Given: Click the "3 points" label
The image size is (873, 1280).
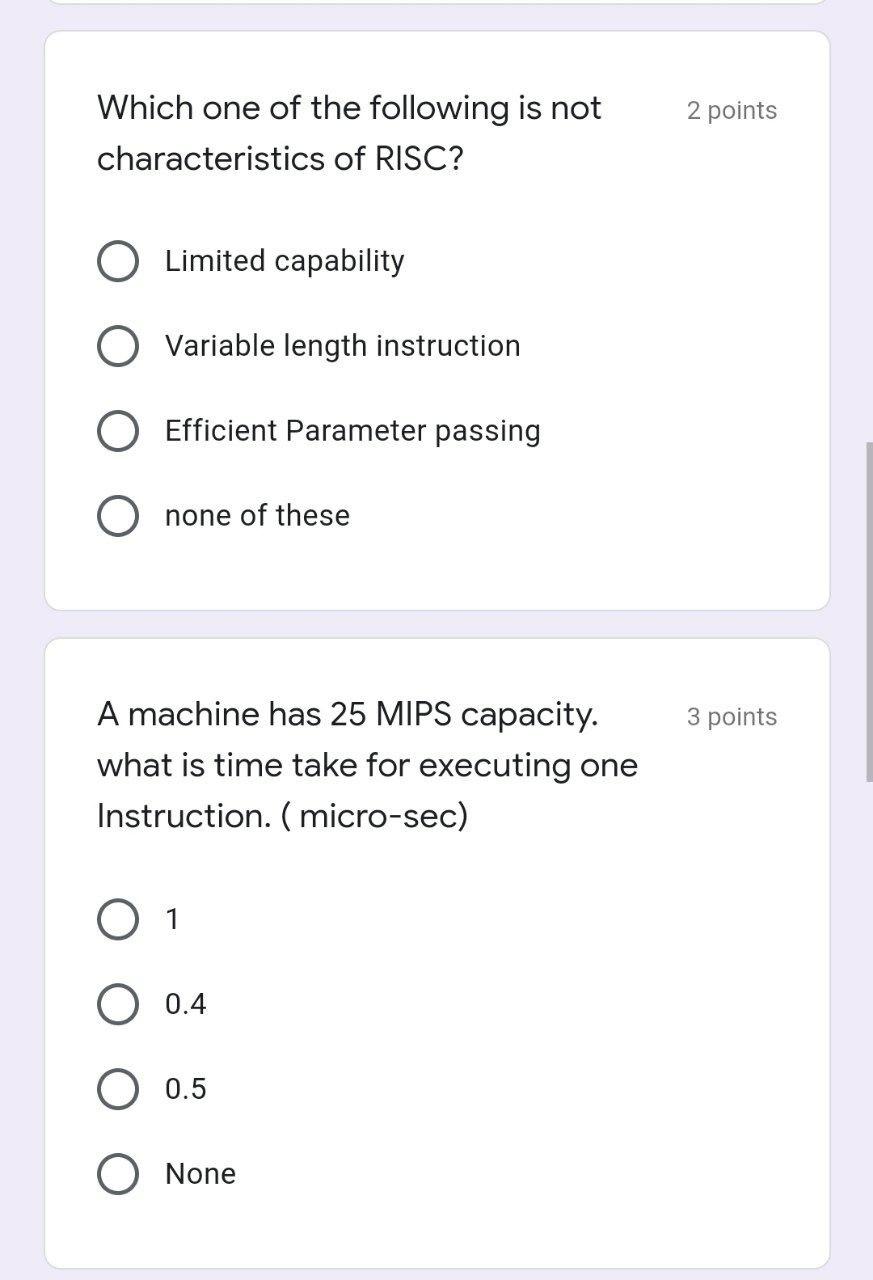Looking at the screenshot, I should coord(731,717).
